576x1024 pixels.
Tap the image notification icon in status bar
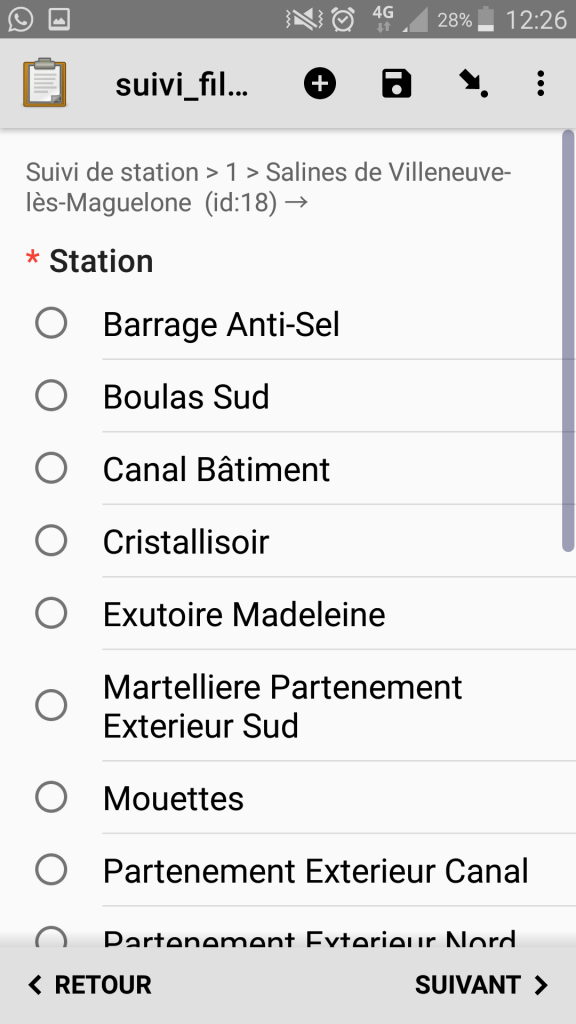(59, 20)
